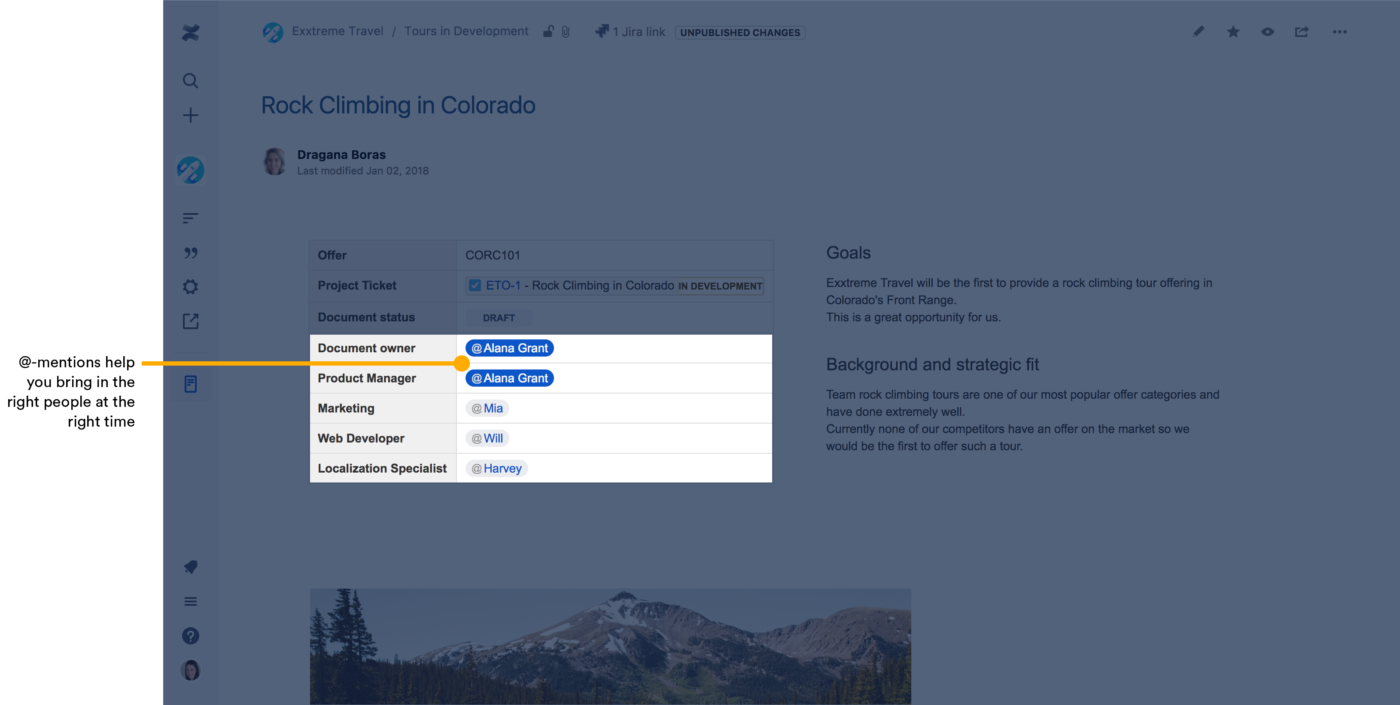Open the hamburger menu in the sidebar
Viewport: 1400px width, 705px height.
click(x=190, y=601)
